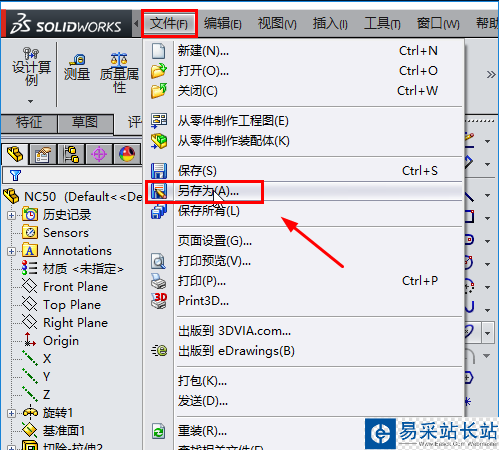Select Right Plane in the tree
This screenshot has width=499, height=450.
click(75, 323)
